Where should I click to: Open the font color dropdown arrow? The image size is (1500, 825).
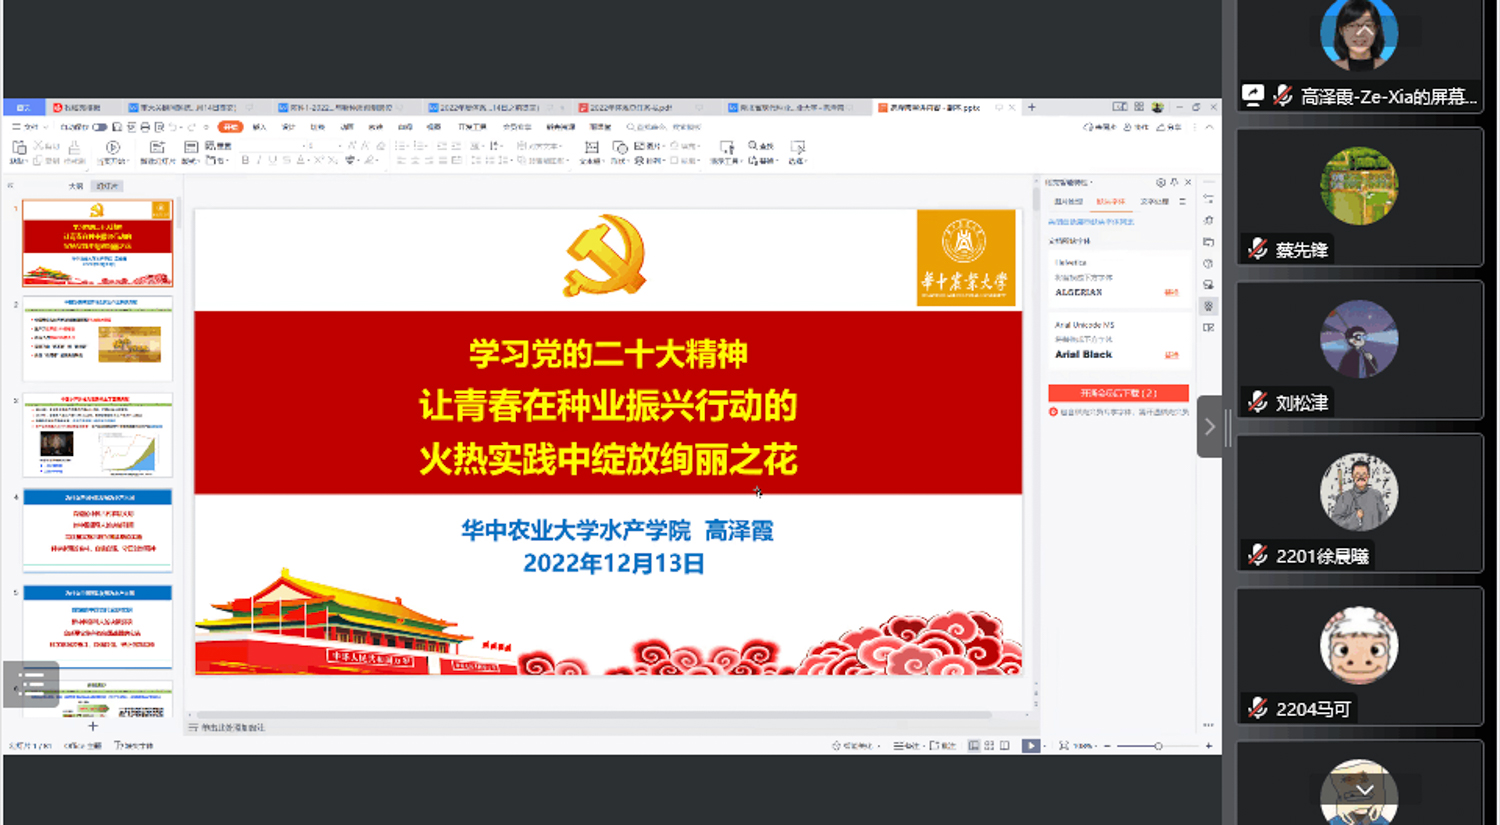tap(311, 158)
